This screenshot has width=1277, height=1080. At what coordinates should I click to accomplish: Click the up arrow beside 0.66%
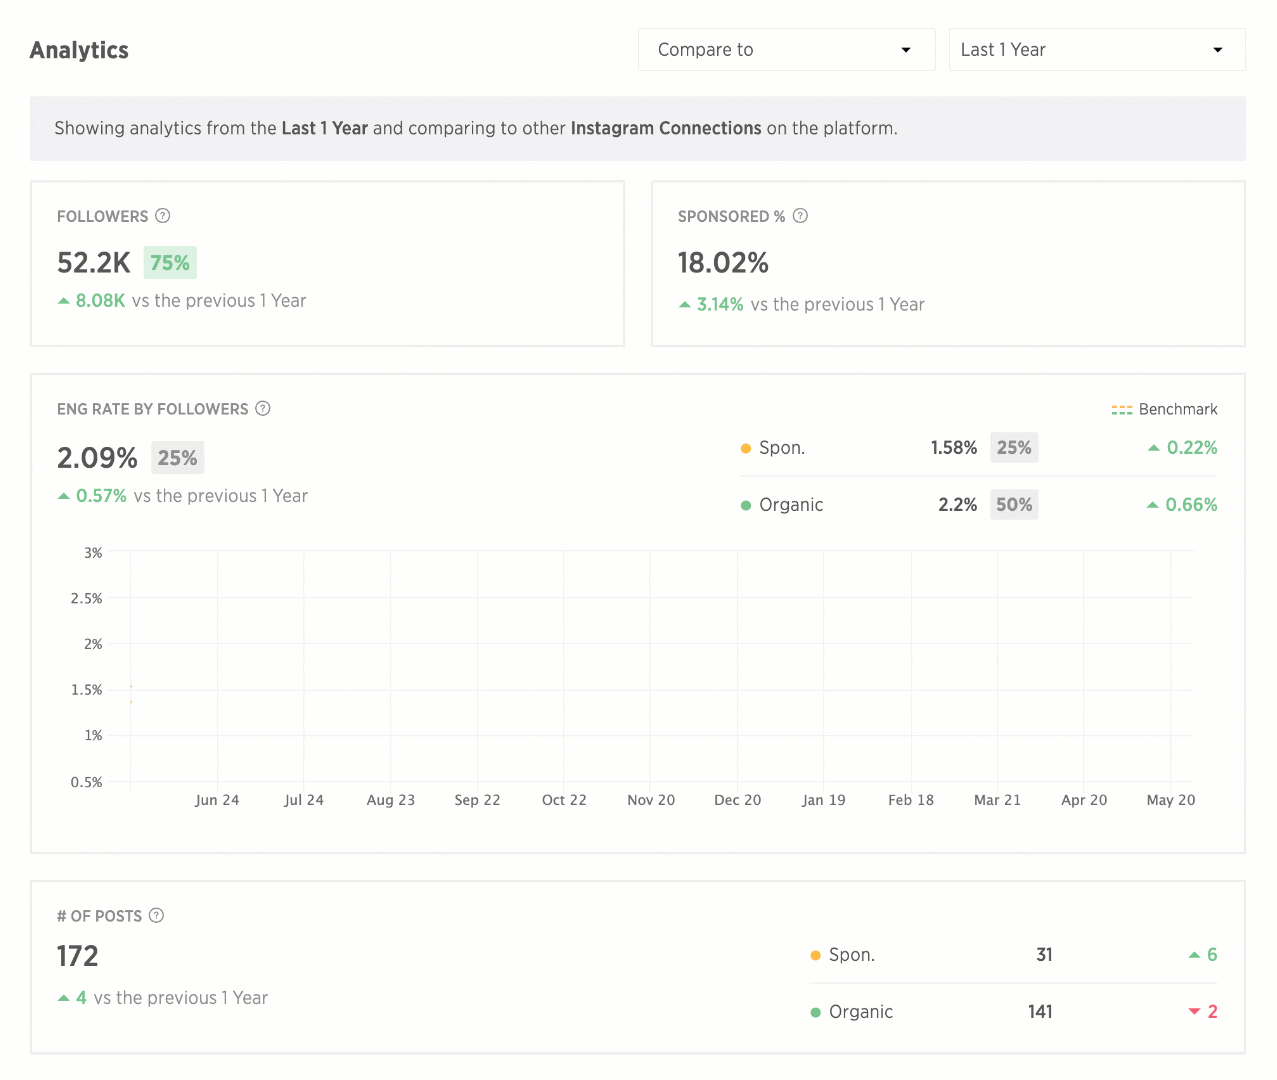(x=1153, y=505)
